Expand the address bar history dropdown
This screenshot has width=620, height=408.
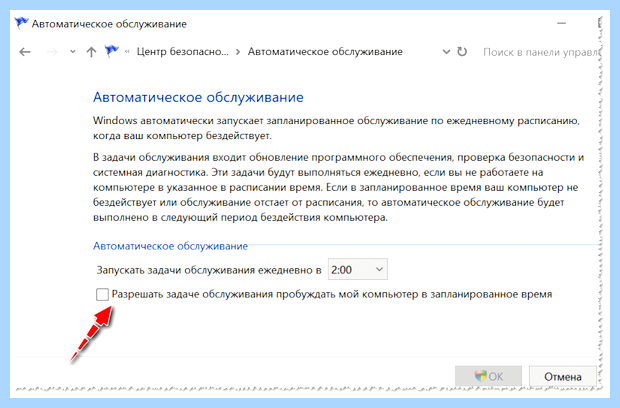coord(446,52)
